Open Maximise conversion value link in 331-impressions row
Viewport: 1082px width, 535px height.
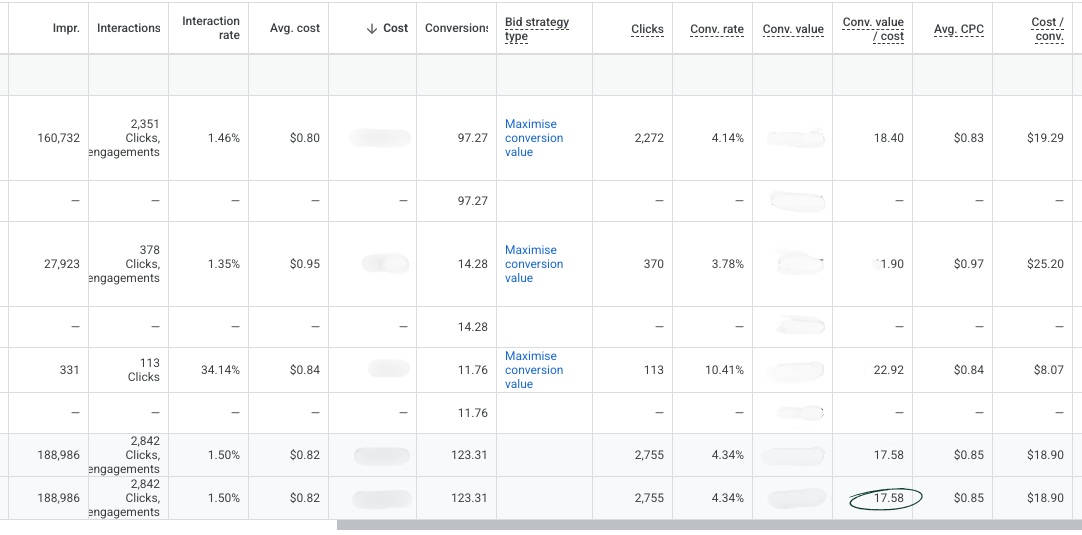pos(534,370)
